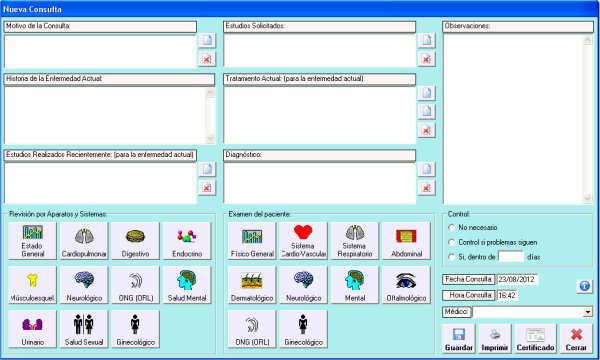Click the Historia de la Enfermedad scrollbar
The image size is (600, 360).
211,116
